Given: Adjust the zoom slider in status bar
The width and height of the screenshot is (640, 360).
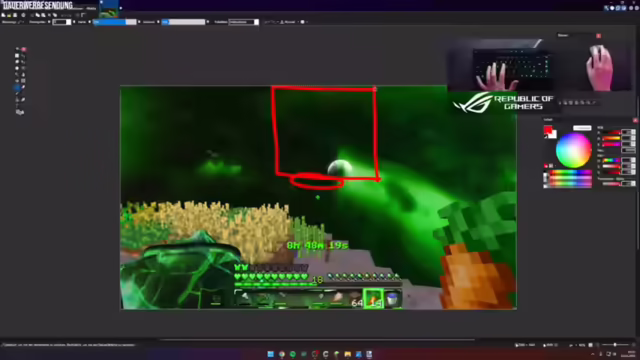Looking at the screenshot, I should pos(615,345).
